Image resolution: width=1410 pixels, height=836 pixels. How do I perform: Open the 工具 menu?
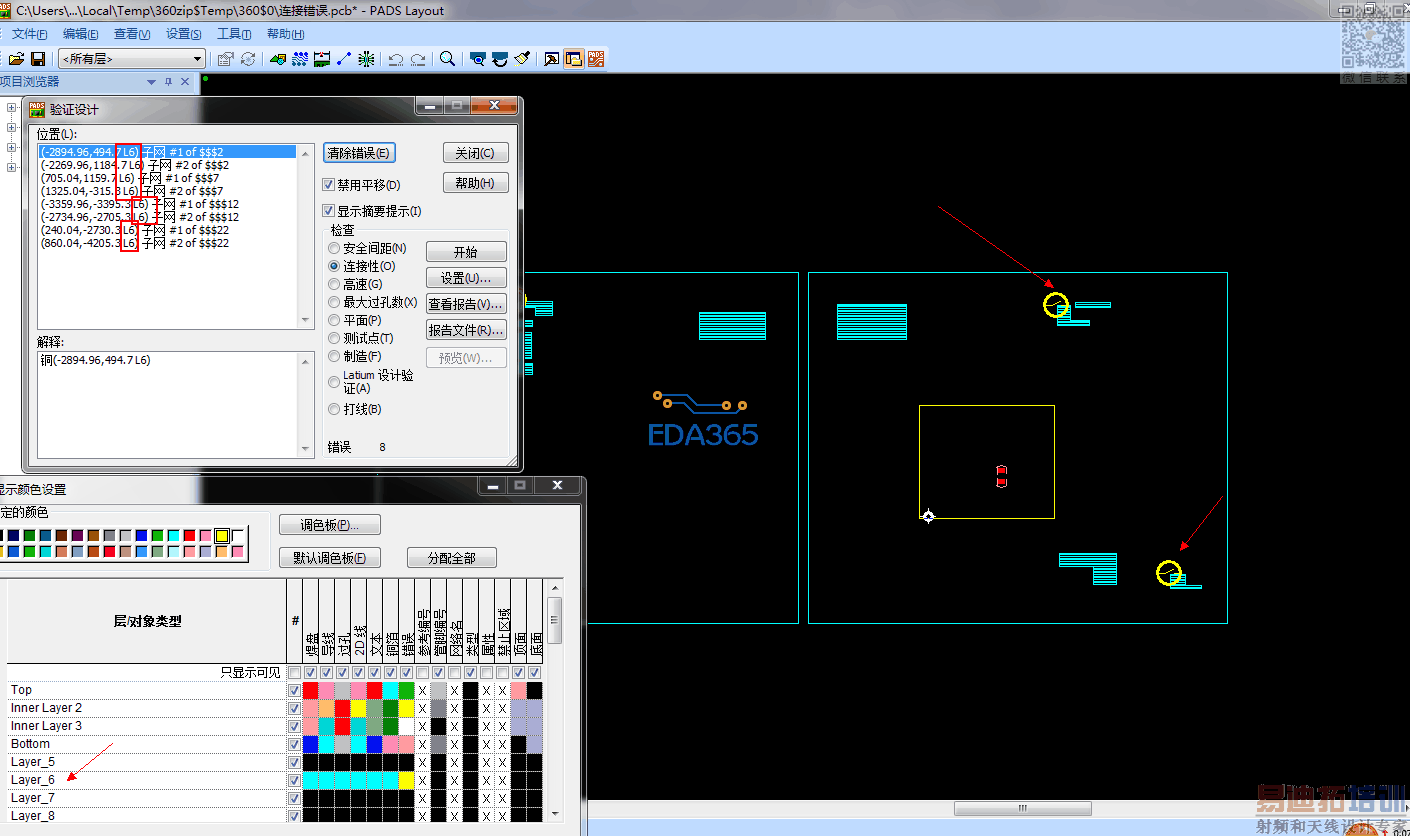click(234, 34)
